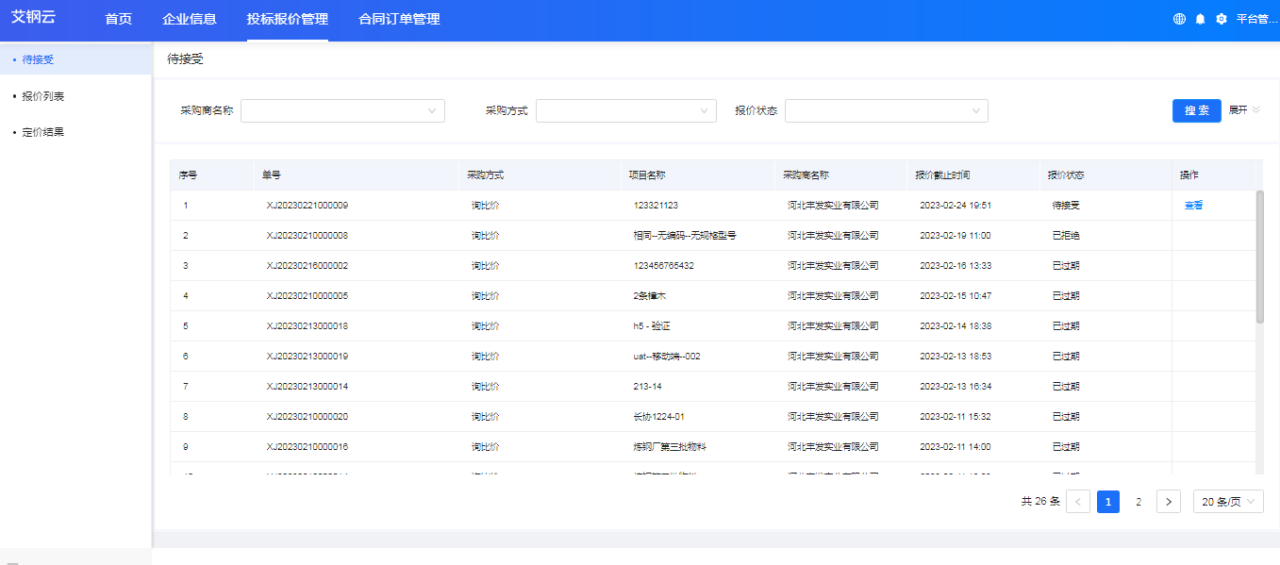Open the 报价状态 dropdown
Image resolution: width=1280 pixels, height=565 pixels.
886,111
